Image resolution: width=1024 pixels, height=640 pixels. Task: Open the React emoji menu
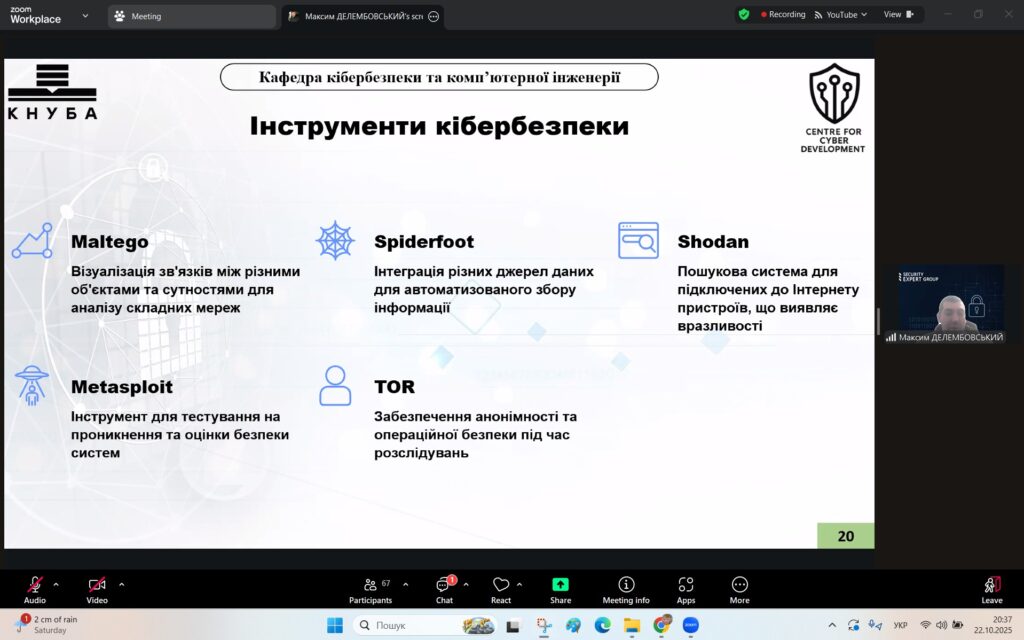(x=501, y=588)
